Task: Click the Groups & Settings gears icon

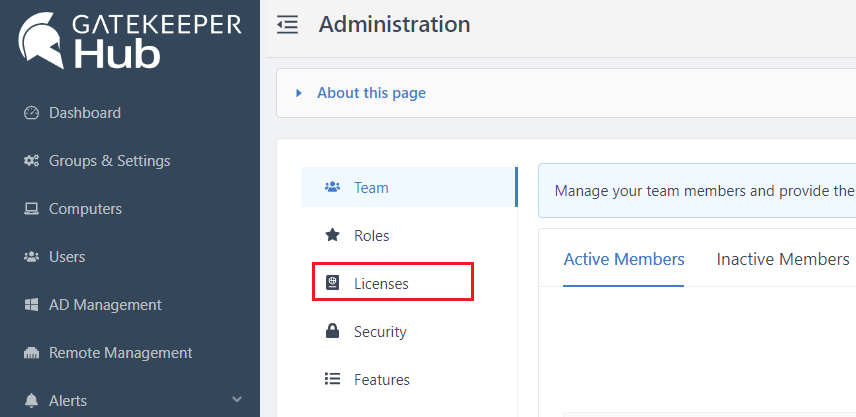Action: [31, 161]
